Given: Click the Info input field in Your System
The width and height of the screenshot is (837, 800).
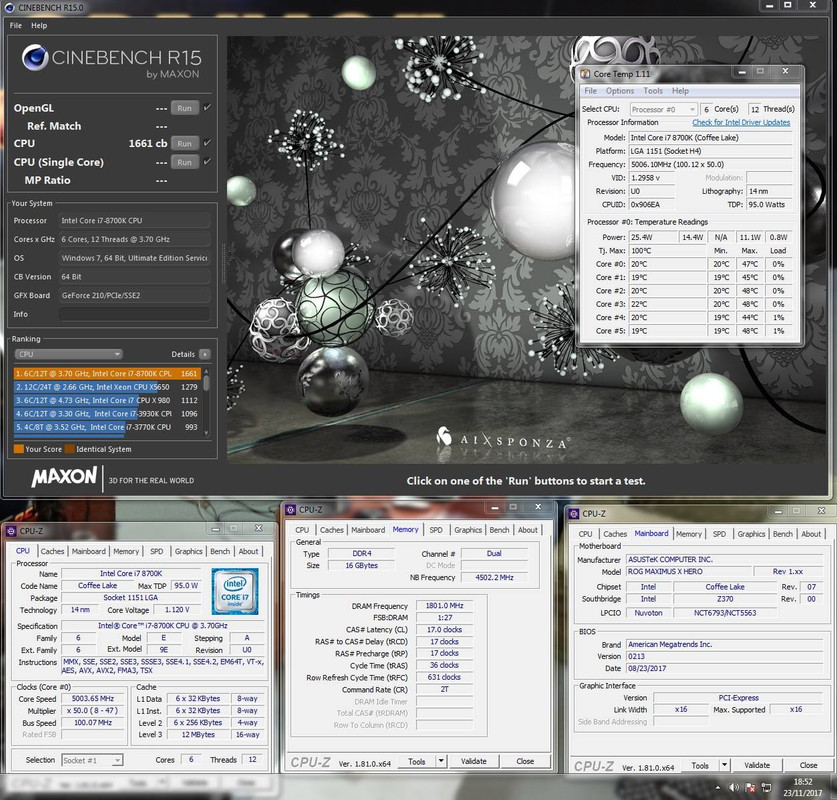Looking at the screenshot, I should coord(134,314).
